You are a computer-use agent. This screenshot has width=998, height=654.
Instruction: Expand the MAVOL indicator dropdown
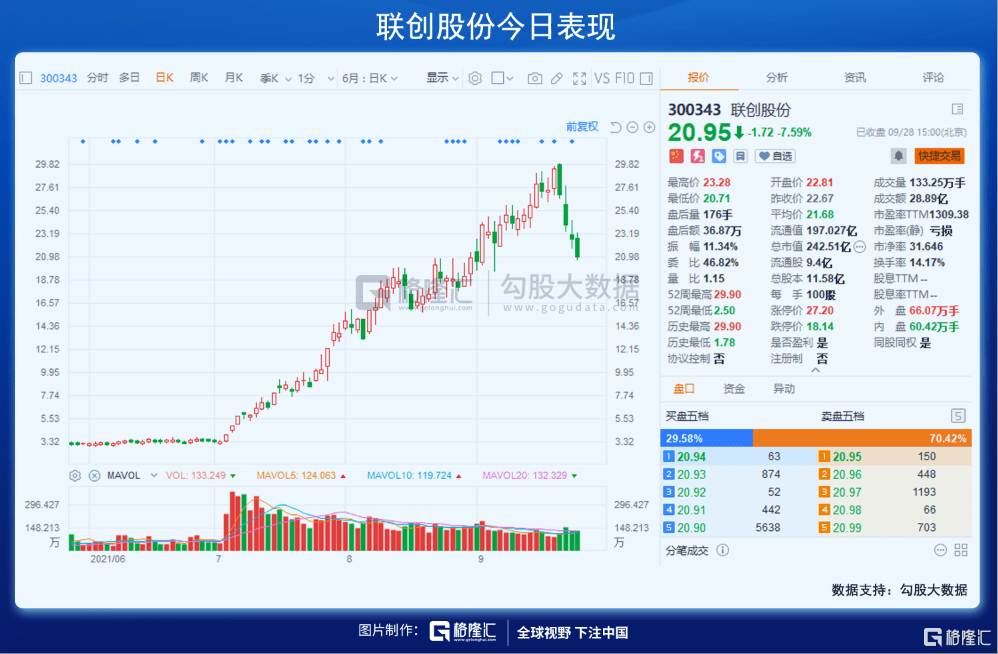[x=153, y=475]
